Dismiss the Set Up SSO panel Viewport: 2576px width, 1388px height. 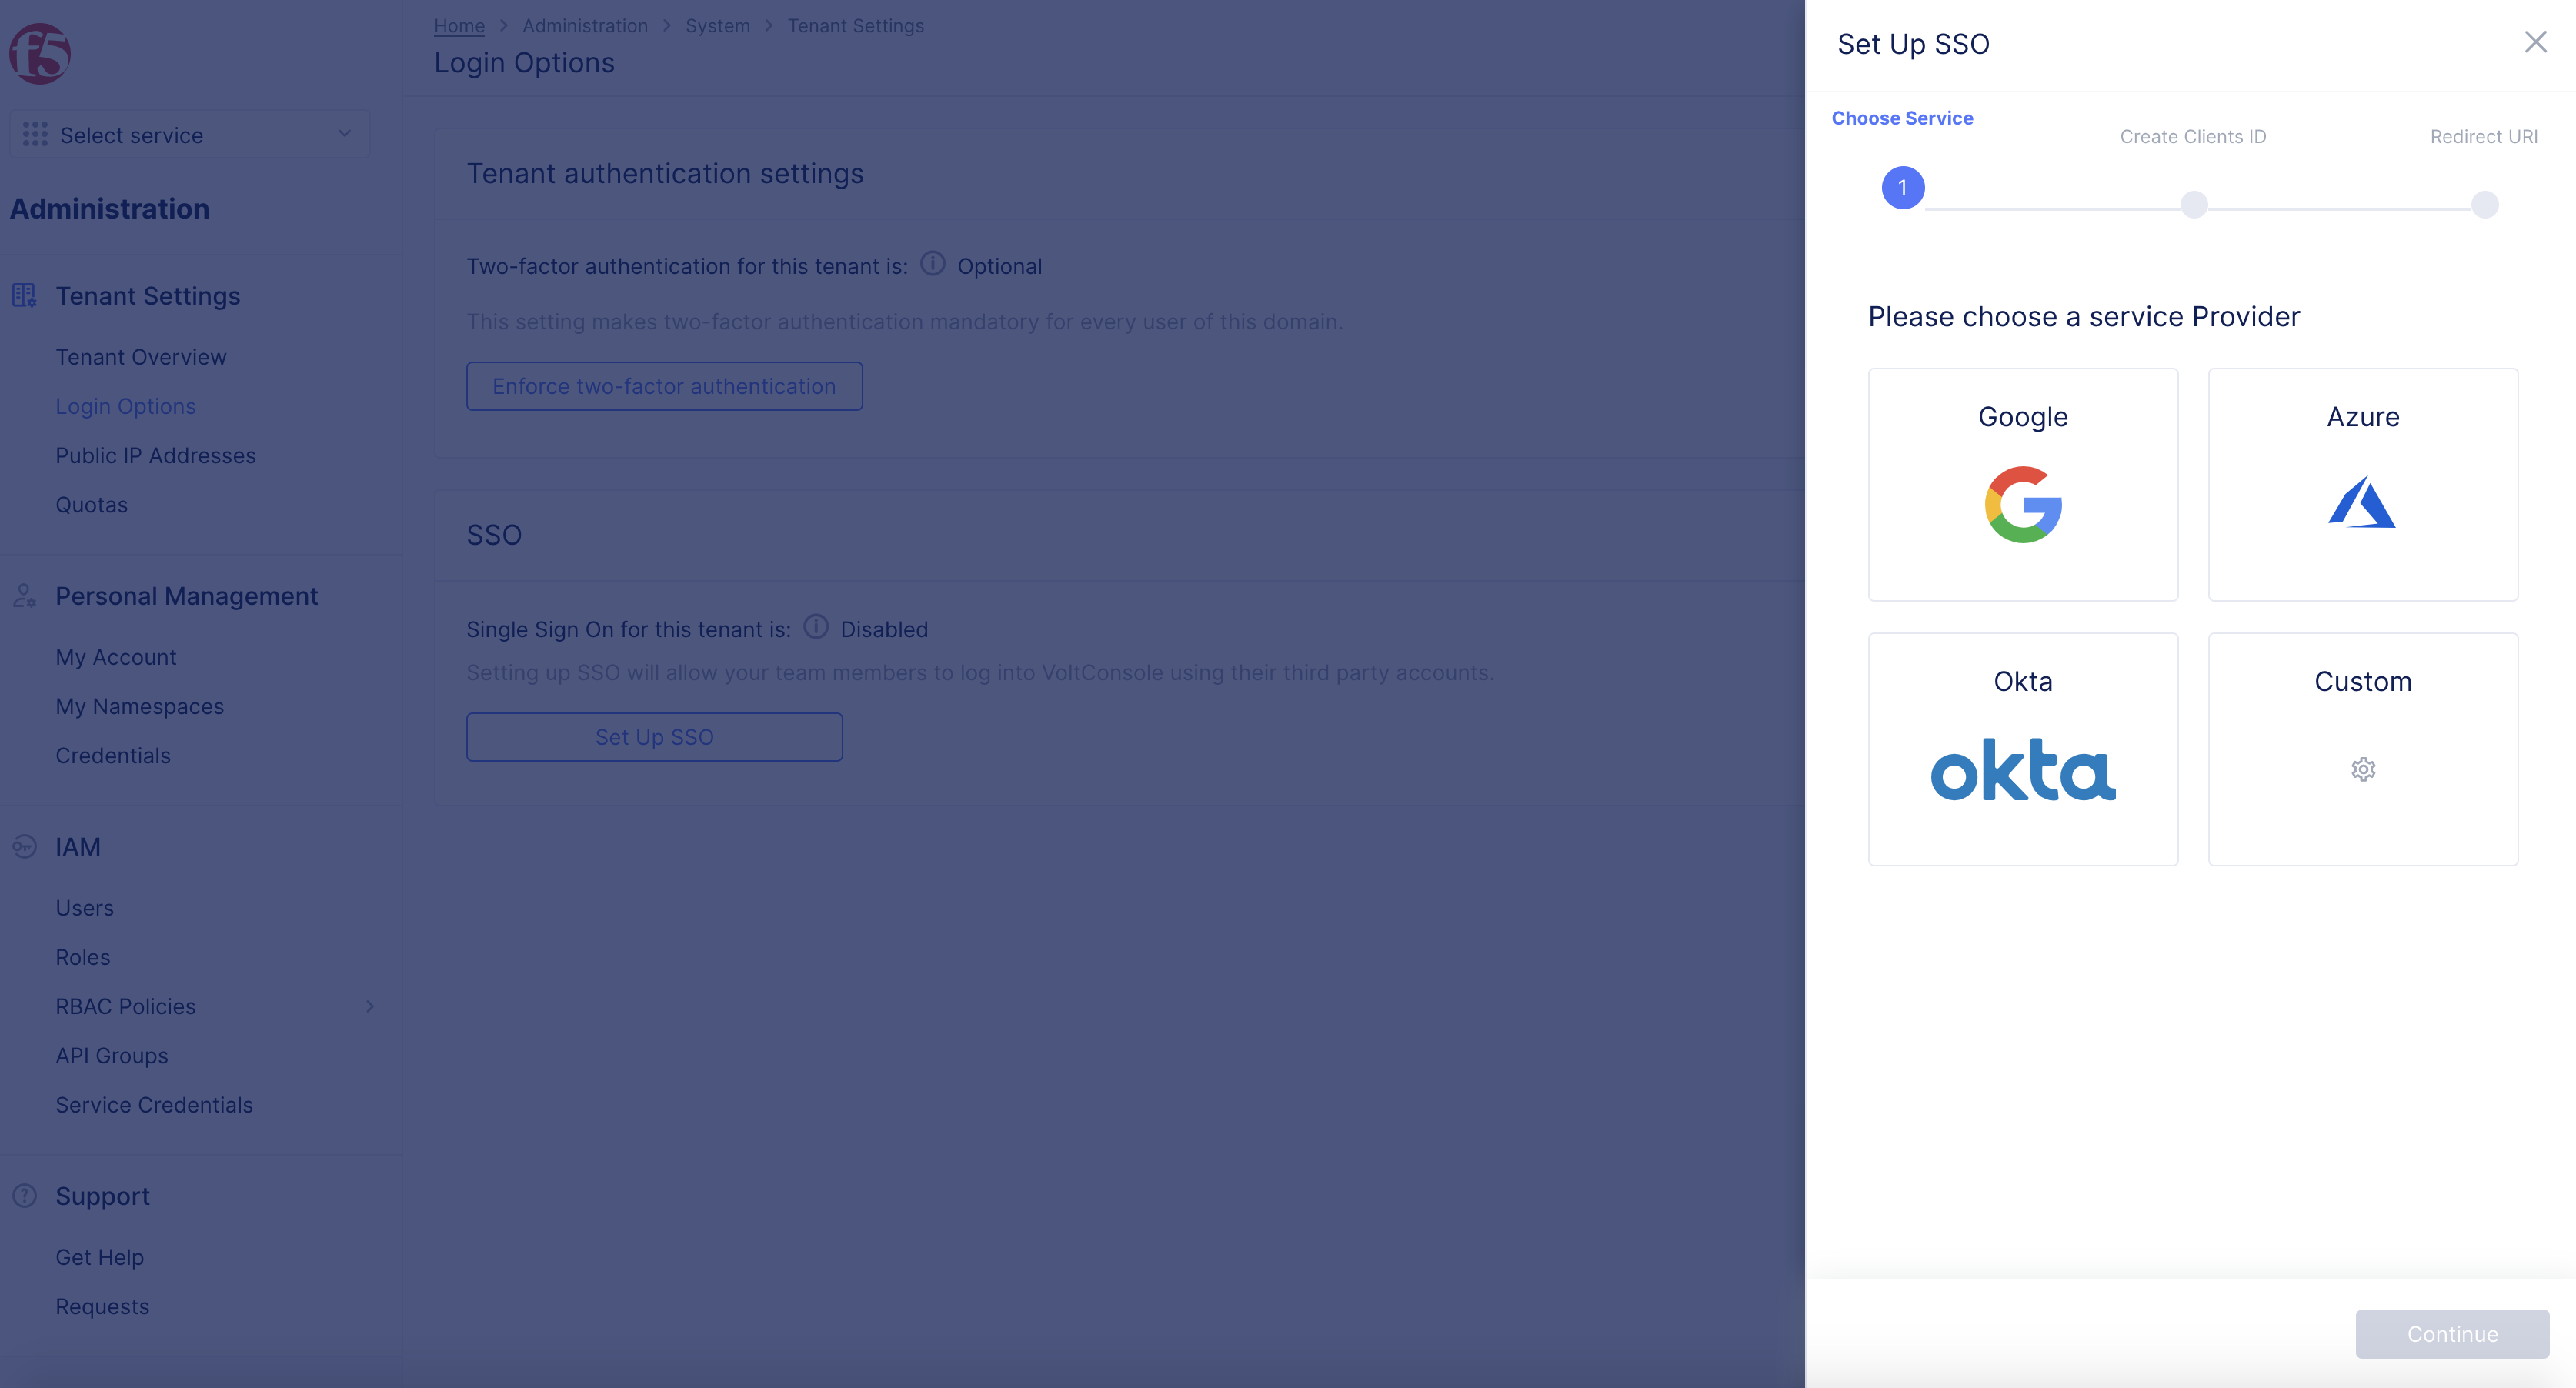pyautogui.click(x=2536, y=42)
